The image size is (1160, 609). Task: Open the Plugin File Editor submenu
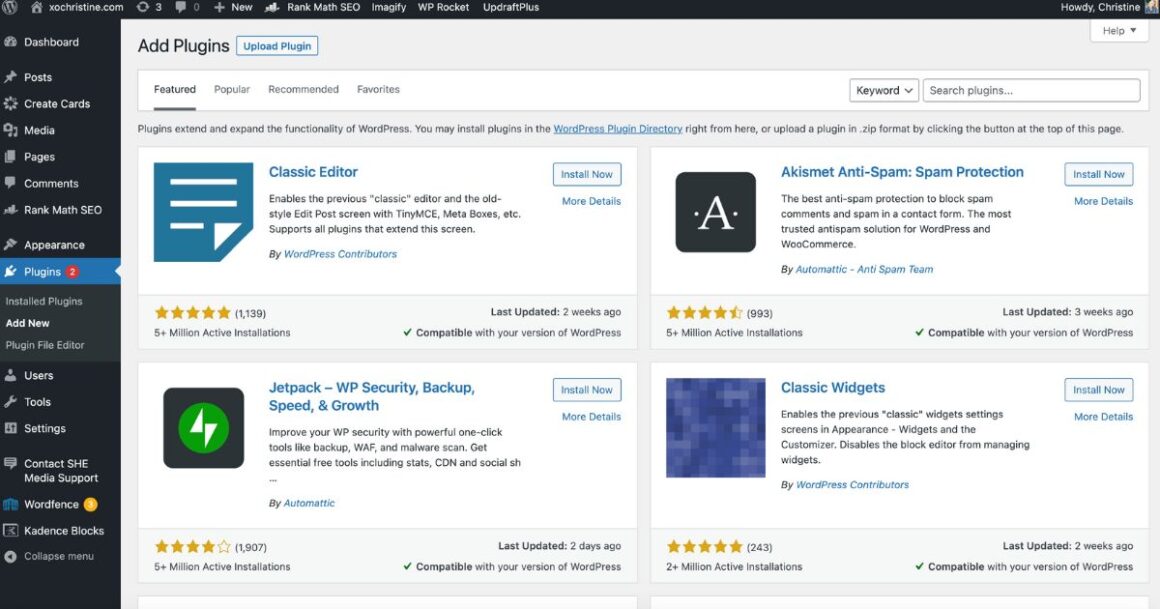(44, 346)
